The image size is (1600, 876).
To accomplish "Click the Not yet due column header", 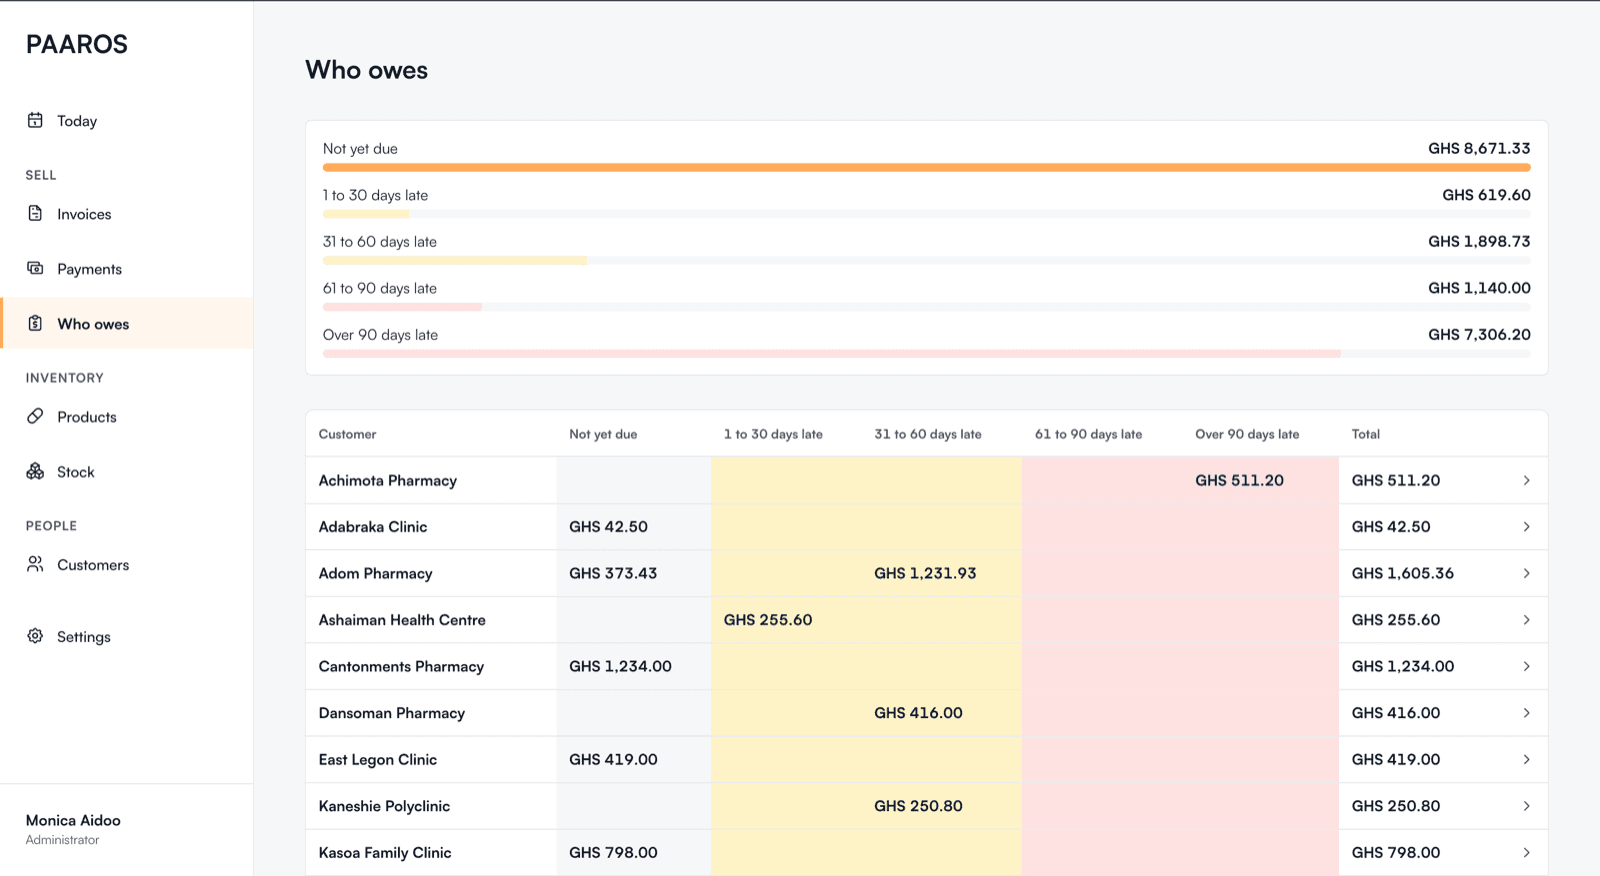I will (603, 434).
